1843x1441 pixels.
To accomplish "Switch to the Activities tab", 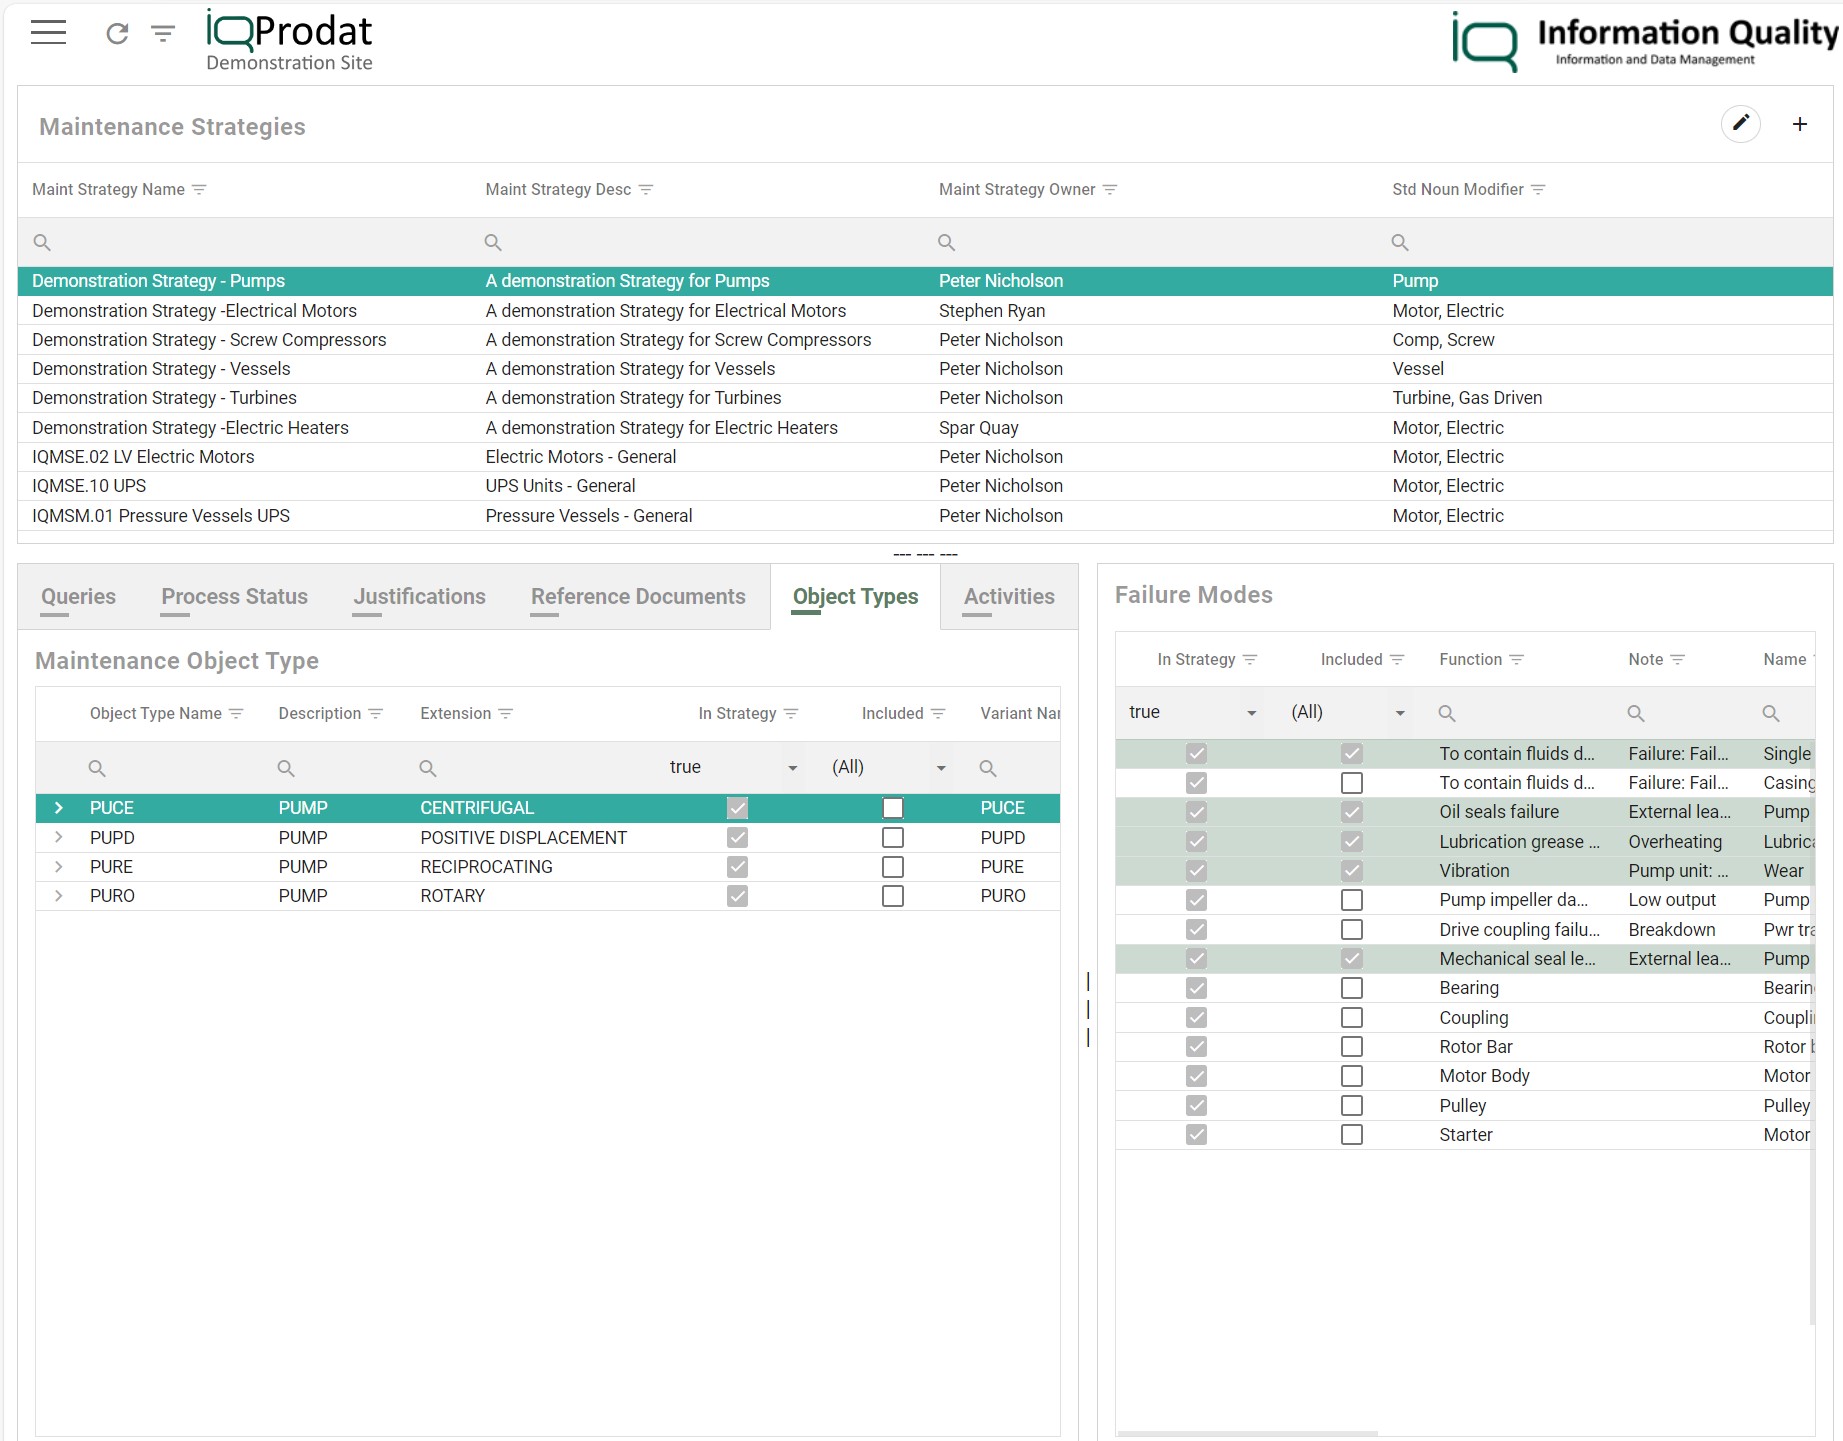I will (1009, 596).
